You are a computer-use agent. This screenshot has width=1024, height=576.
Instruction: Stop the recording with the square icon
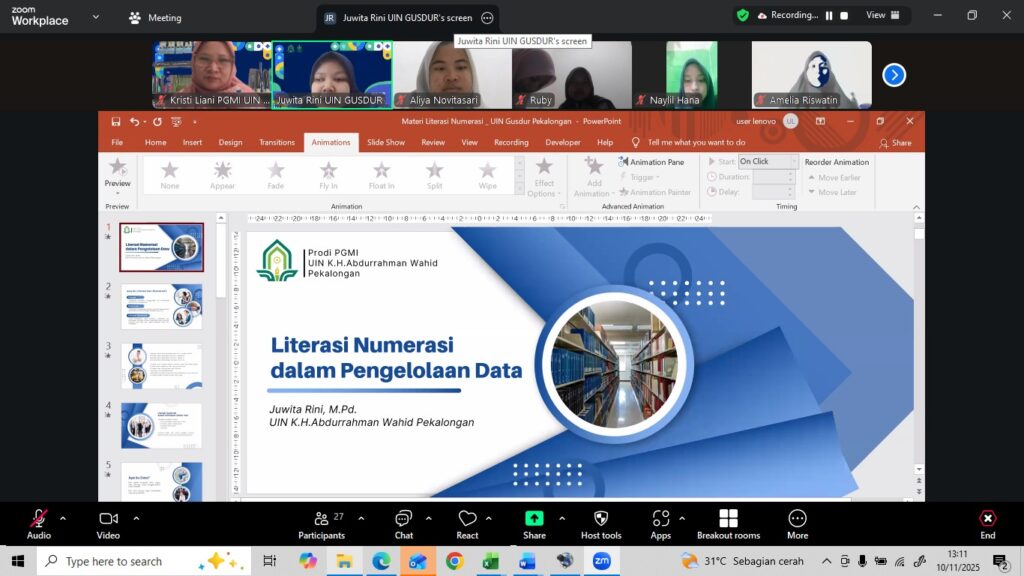coord(844,16)
